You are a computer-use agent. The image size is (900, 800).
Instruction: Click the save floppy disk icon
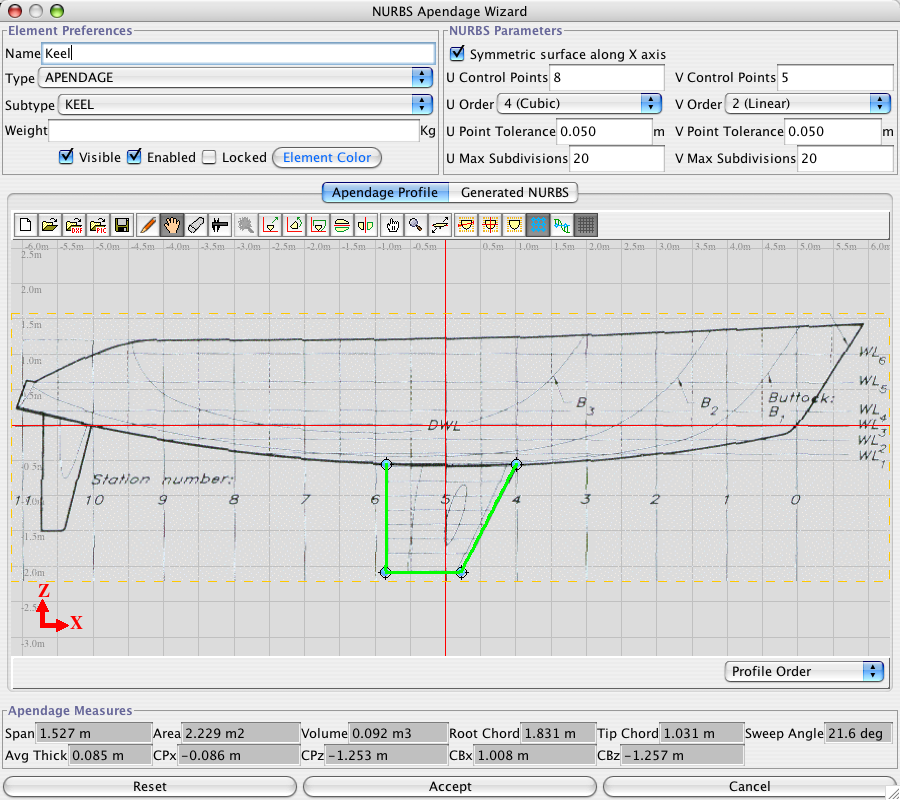tap(122, 225)
